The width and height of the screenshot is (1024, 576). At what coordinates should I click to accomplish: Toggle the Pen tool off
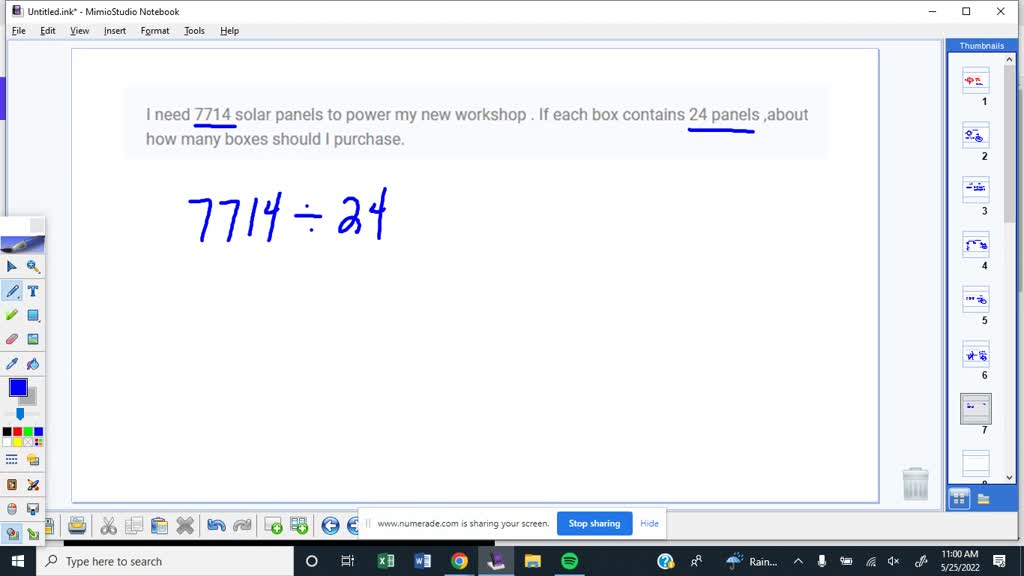(x=11, y=293)
